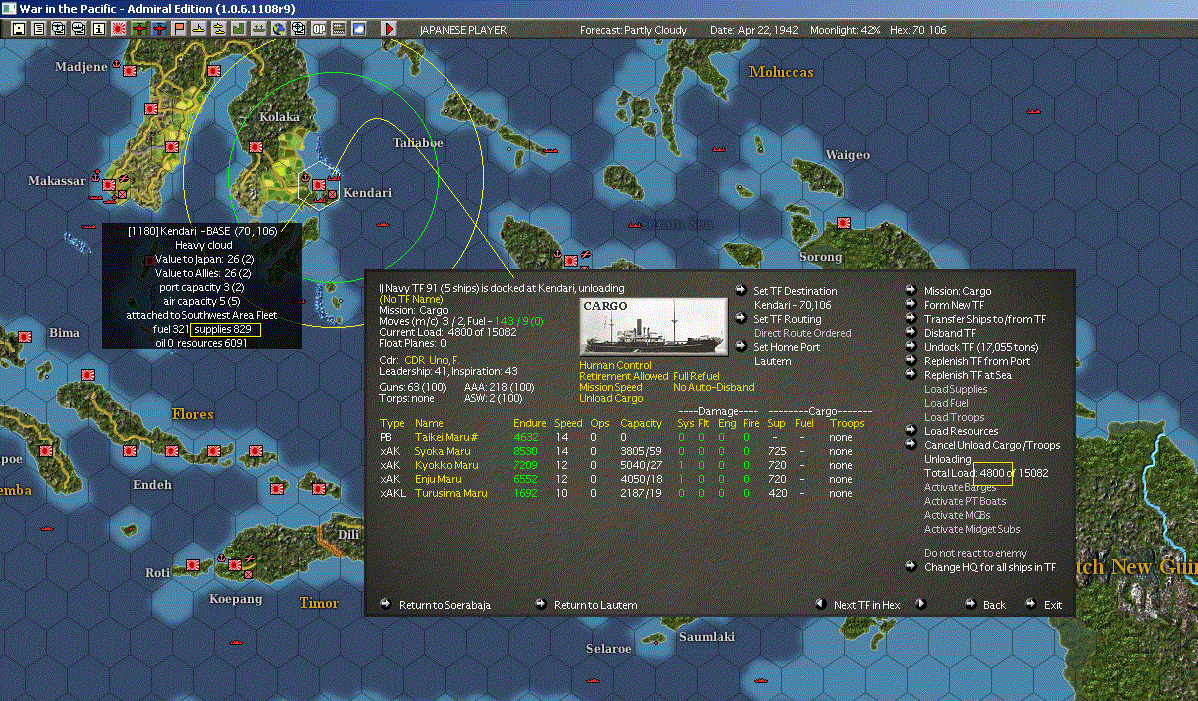This screenshot has height=701, width=1198.
Task: Open commander CDR Uno, F. link
Action: coord(431,360)
